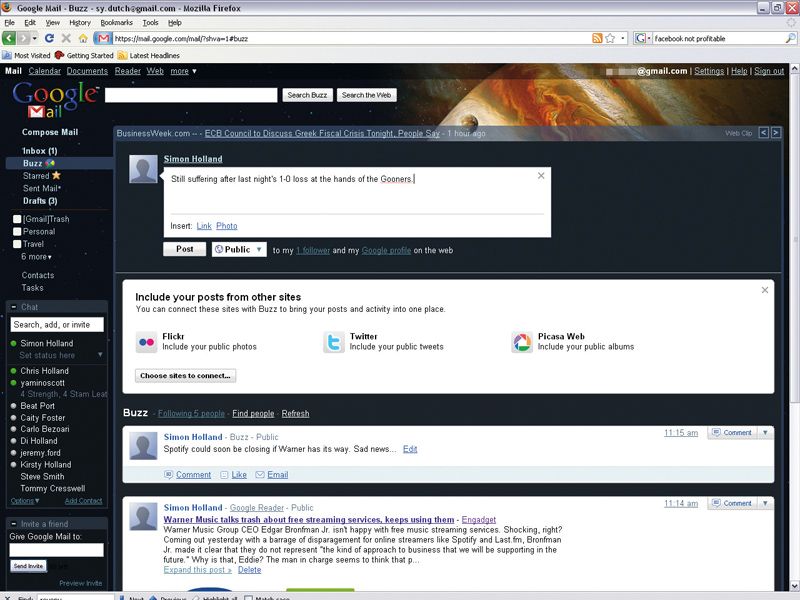The image size is (800, 600).
Task: Open the Bookmarks menu
Action: coord(116,22)
